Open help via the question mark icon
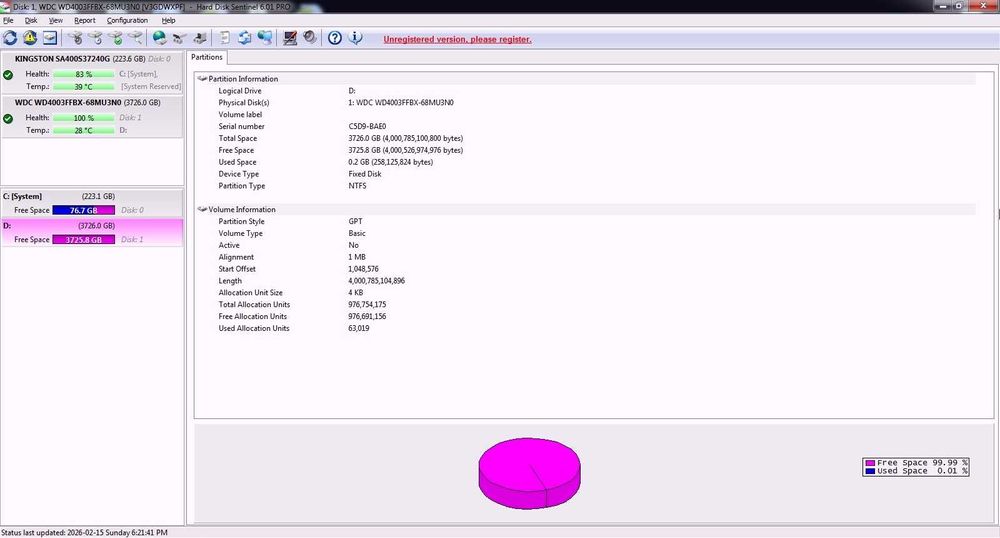Screen dimensions: 1000x538 click(x=335, y=38)
